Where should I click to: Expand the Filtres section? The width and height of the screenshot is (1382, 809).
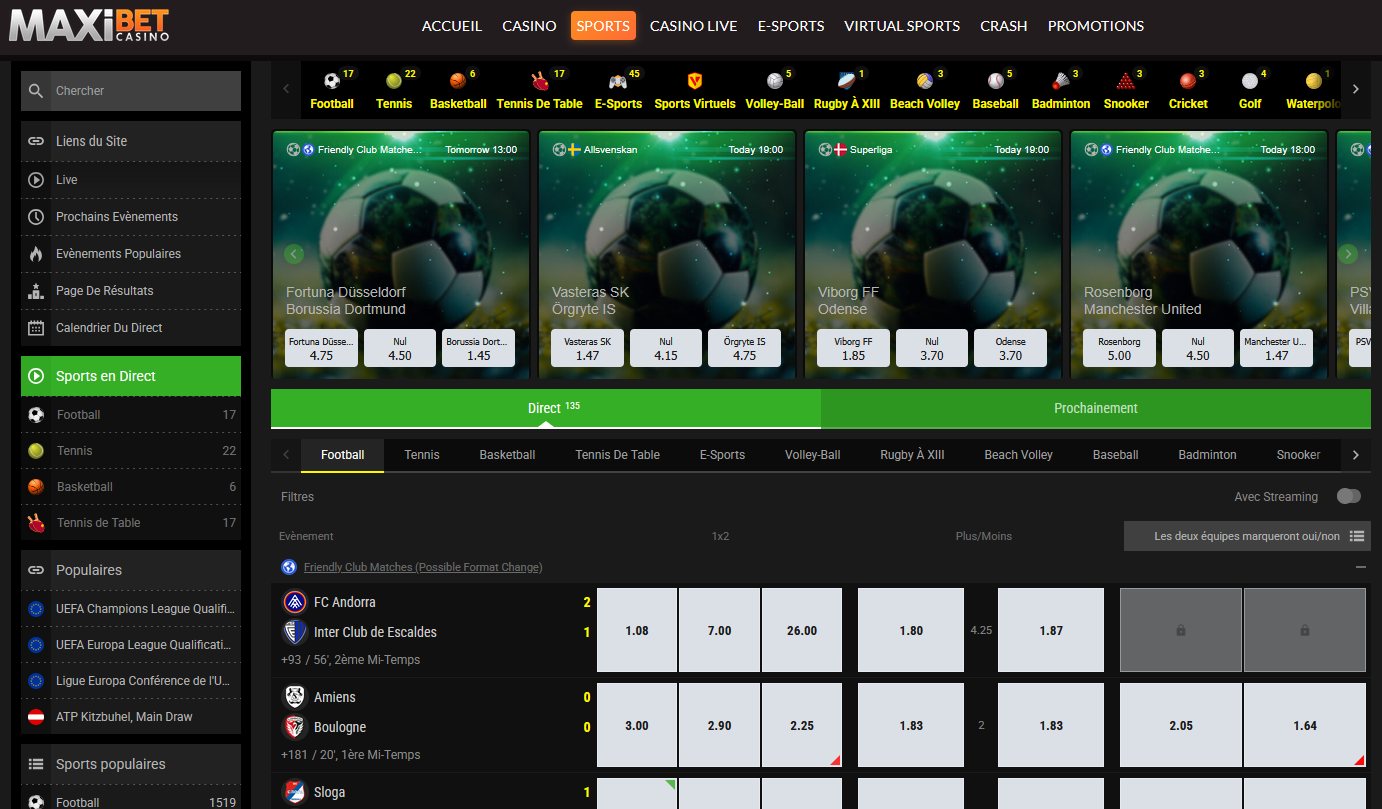(298, 497)
